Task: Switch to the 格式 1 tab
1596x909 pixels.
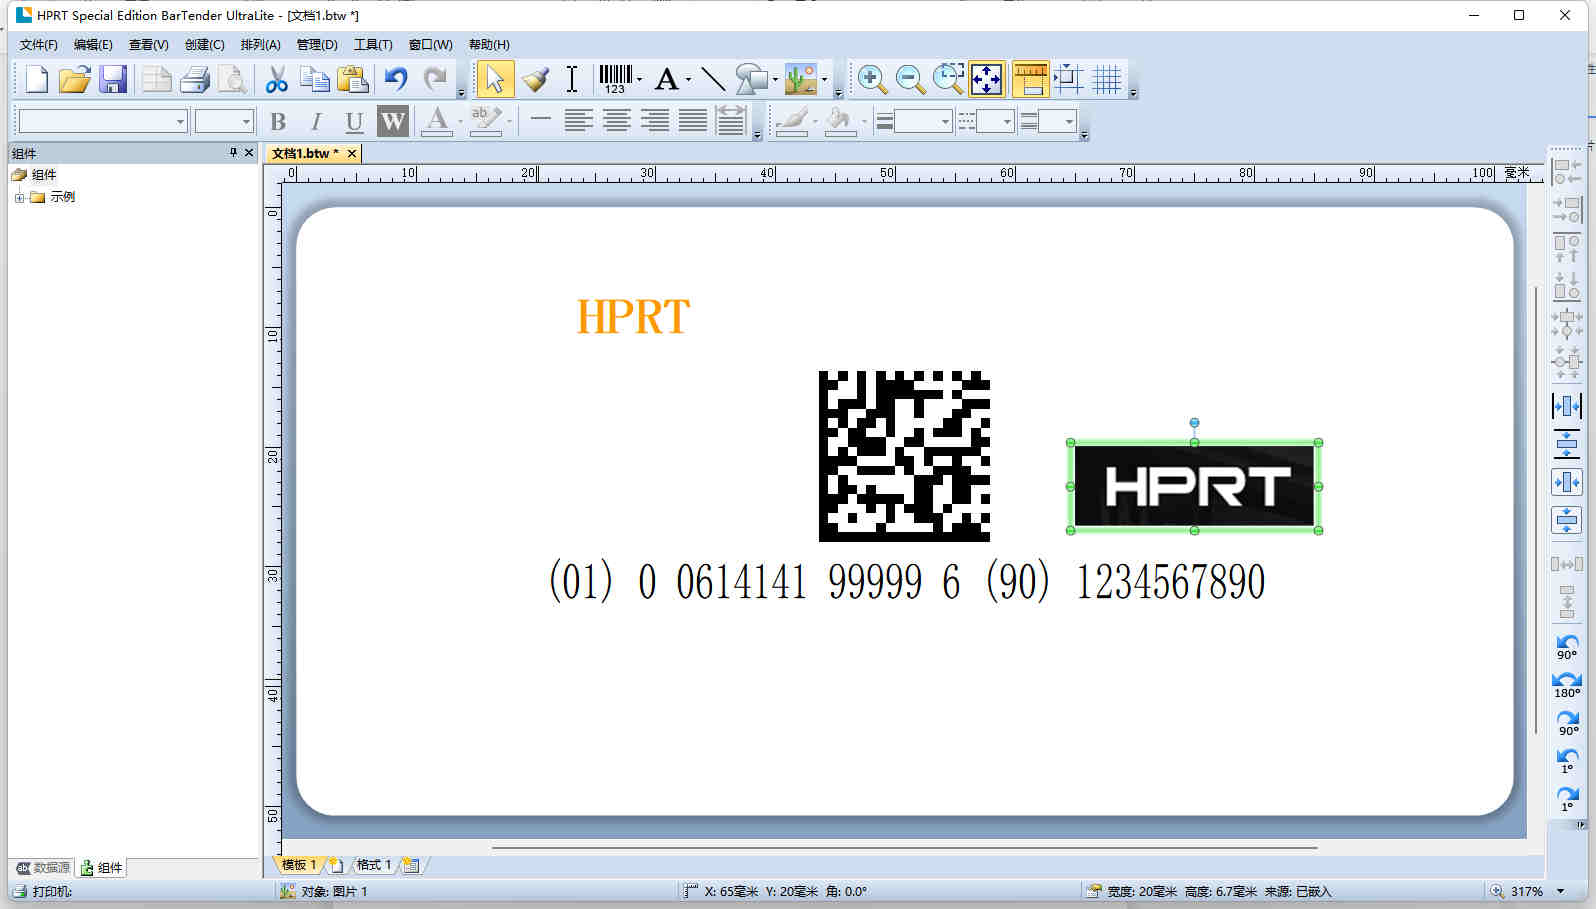Action: point(374,865)
